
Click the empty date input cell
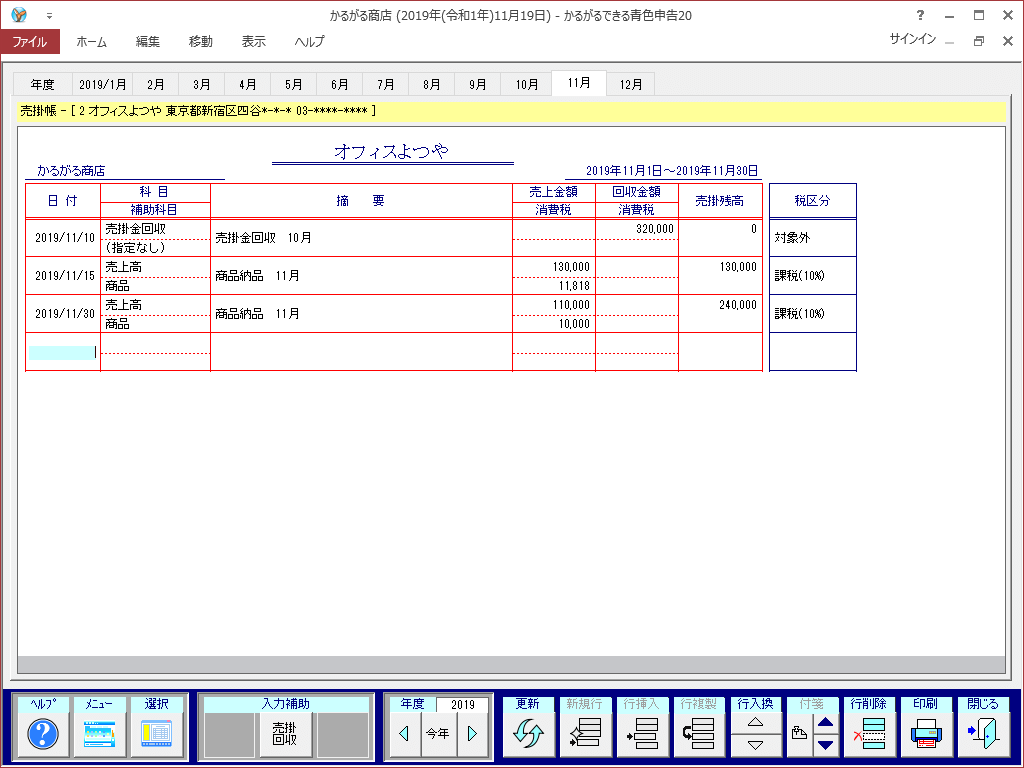[x=63, y=353]
